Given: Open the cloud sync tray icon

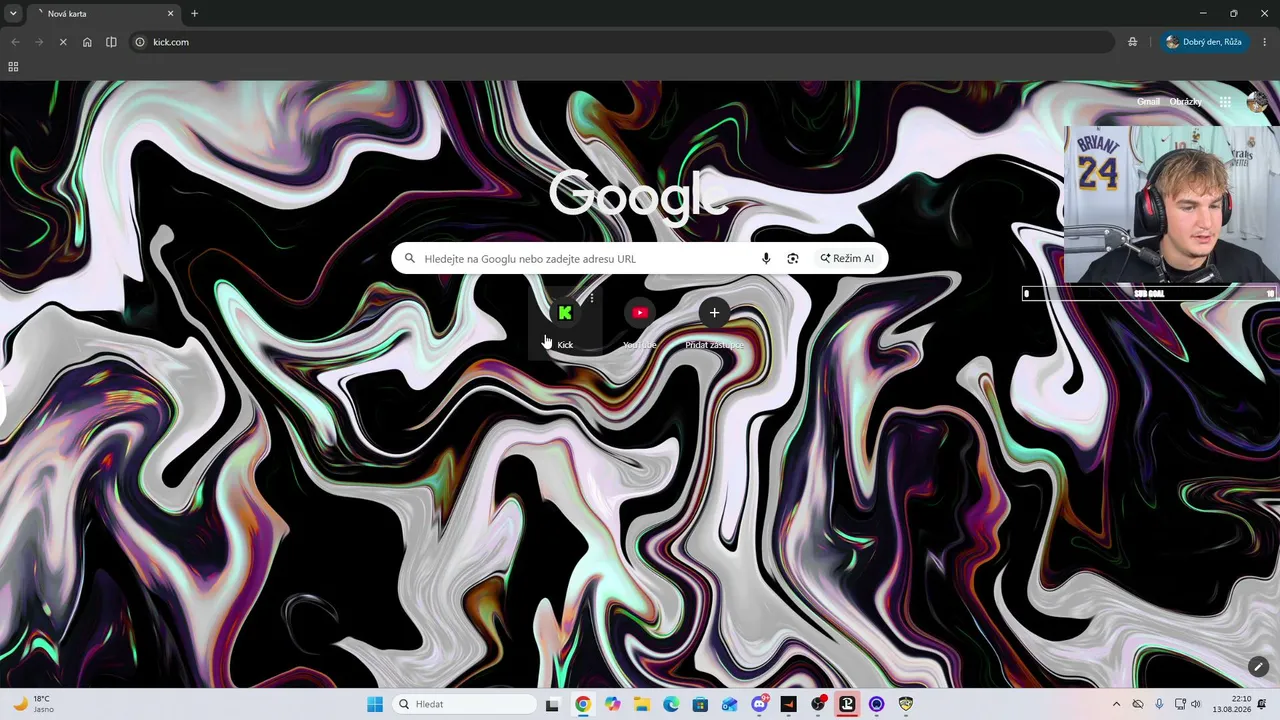Looking at the screenshot, I should [1138, 704].
